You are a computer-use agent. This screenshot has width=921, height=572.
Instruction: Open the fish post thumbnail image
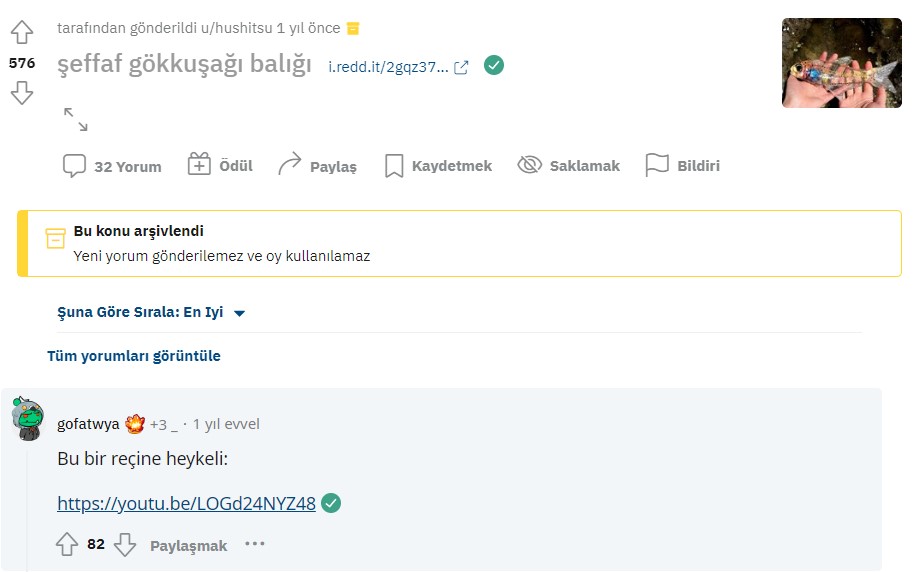coord(841,62)
